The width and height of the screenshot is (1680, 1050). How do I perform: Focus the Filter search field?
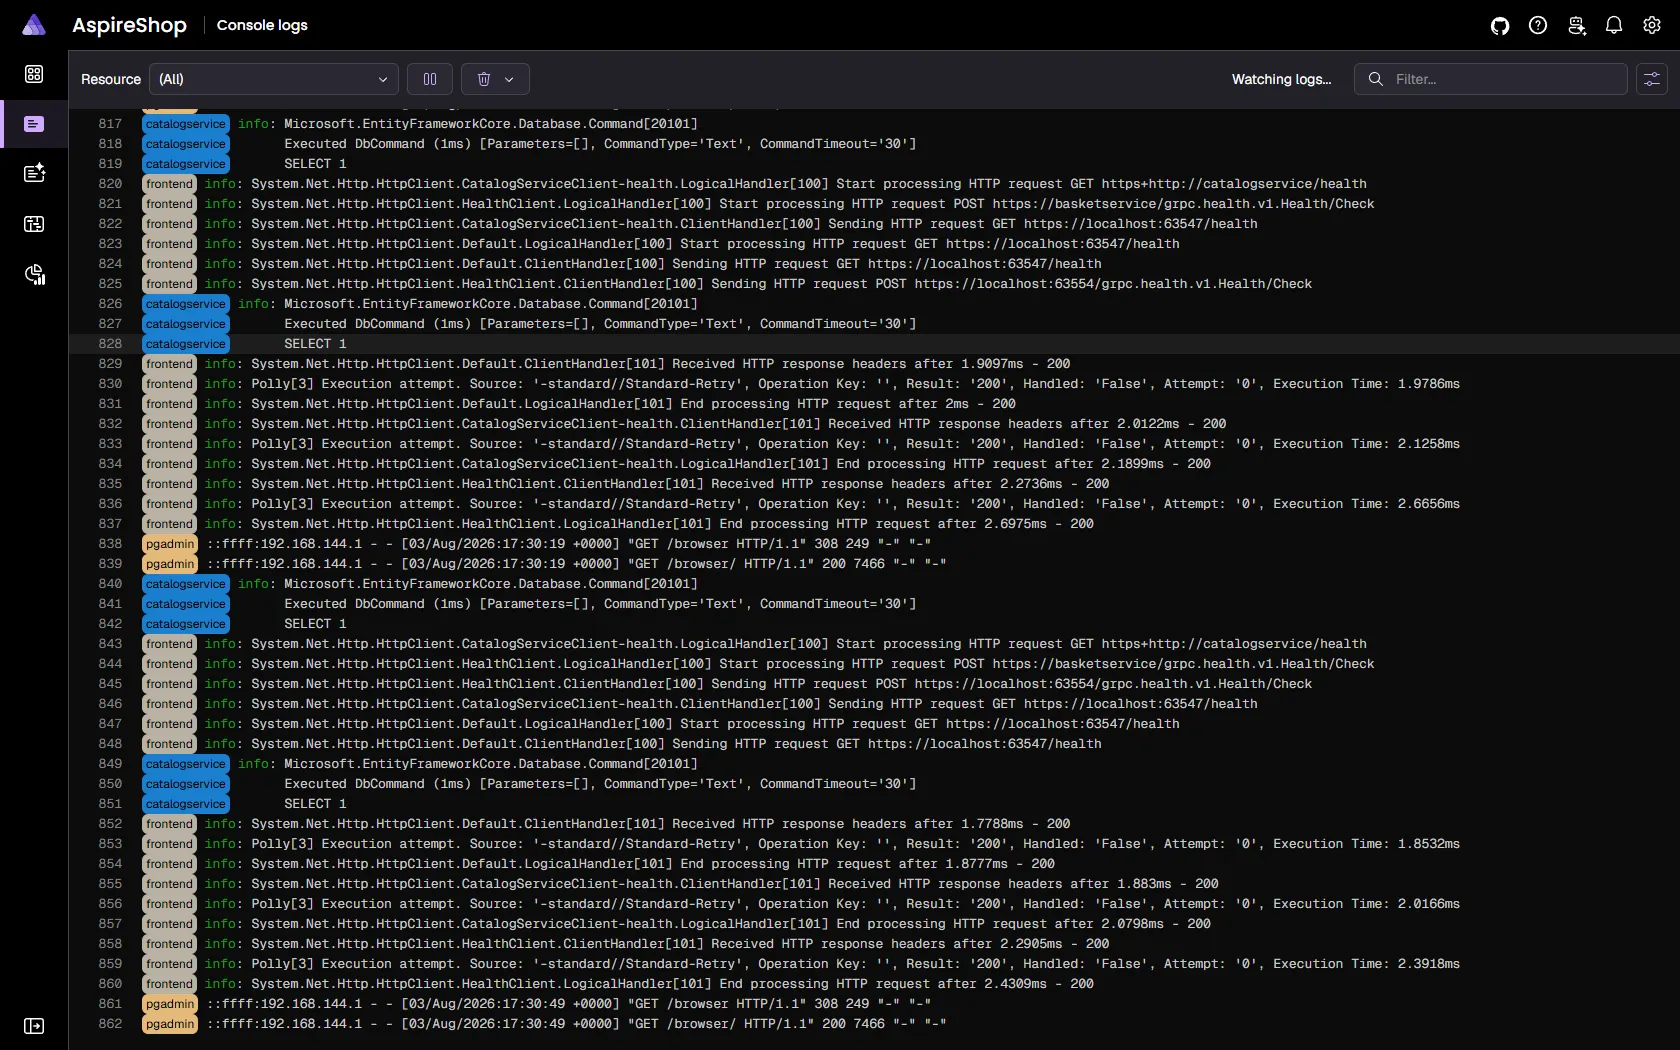pyautogui.click(x=1490, y=79)
